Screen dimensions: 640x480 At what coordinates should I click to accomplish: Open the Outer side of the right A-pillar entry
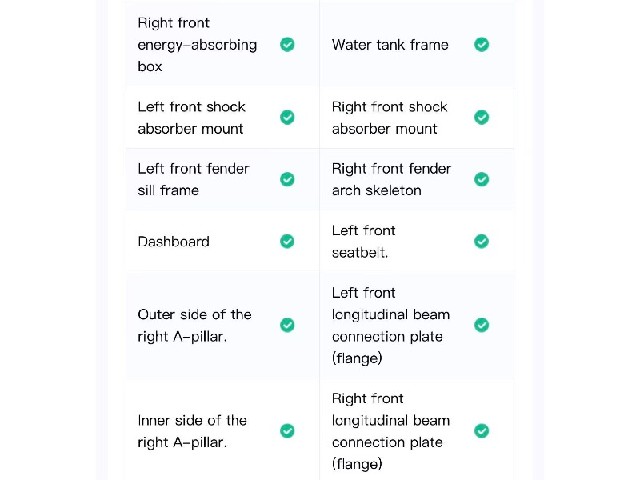tap(194, 325)
